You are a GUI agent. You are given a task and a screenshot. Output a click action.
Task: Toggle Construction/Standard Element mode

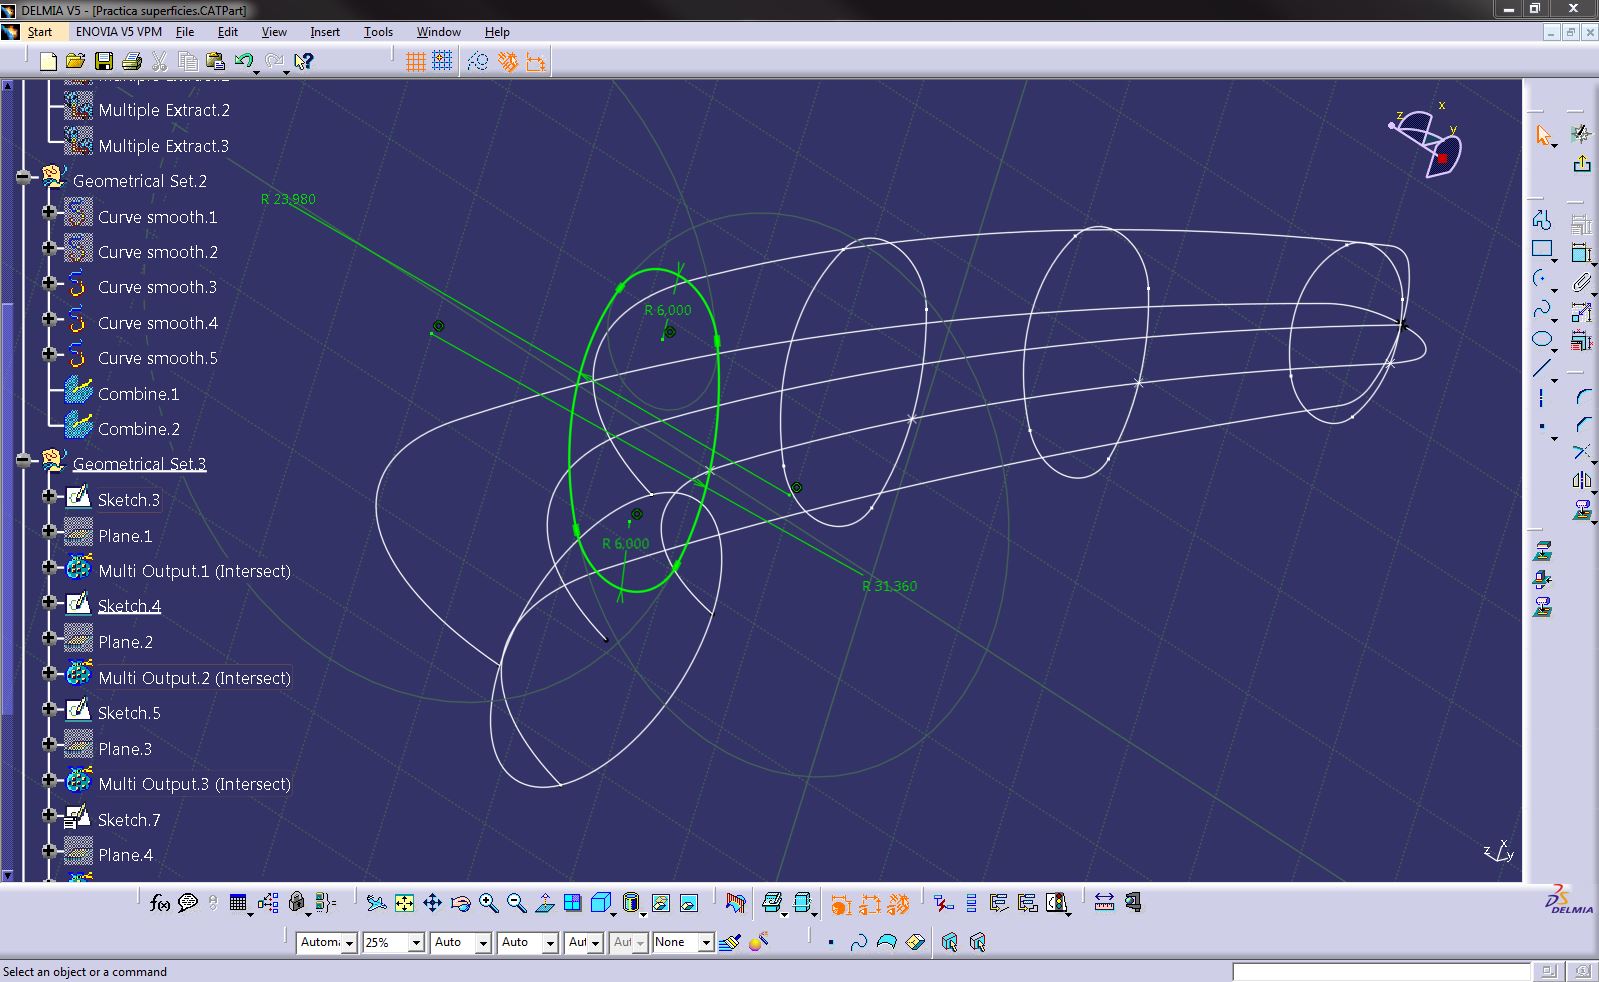478,62
